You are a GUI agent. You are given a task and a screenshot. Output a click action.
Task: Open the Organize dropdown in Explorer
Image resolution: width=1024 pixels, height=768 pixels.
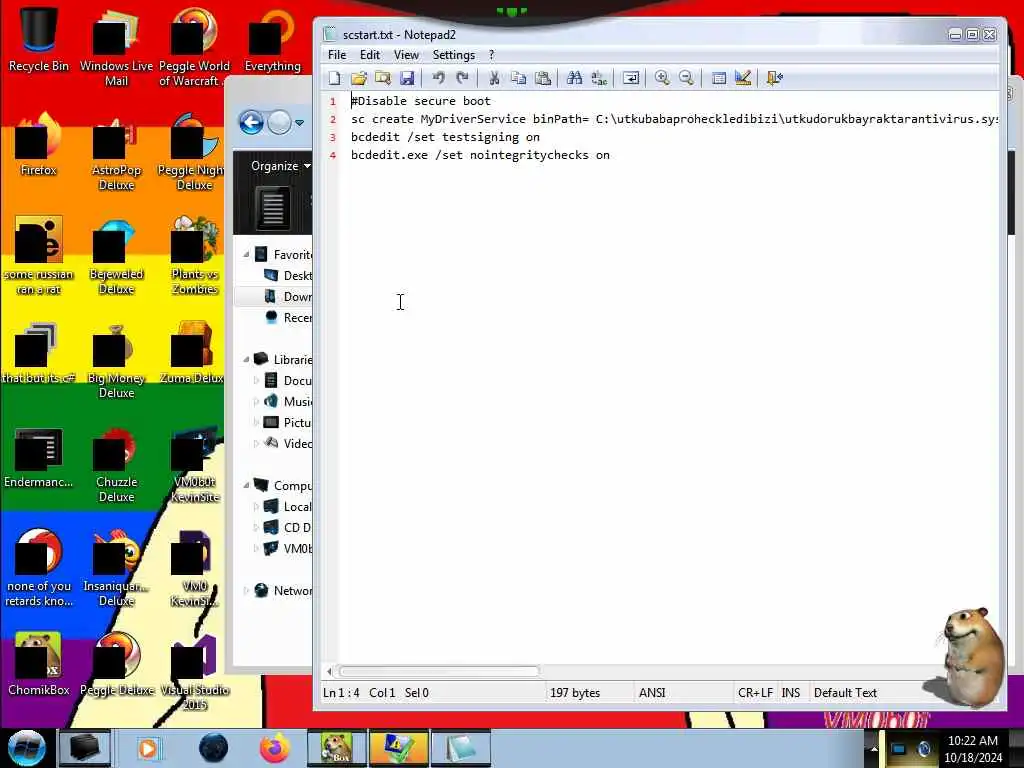280,166
